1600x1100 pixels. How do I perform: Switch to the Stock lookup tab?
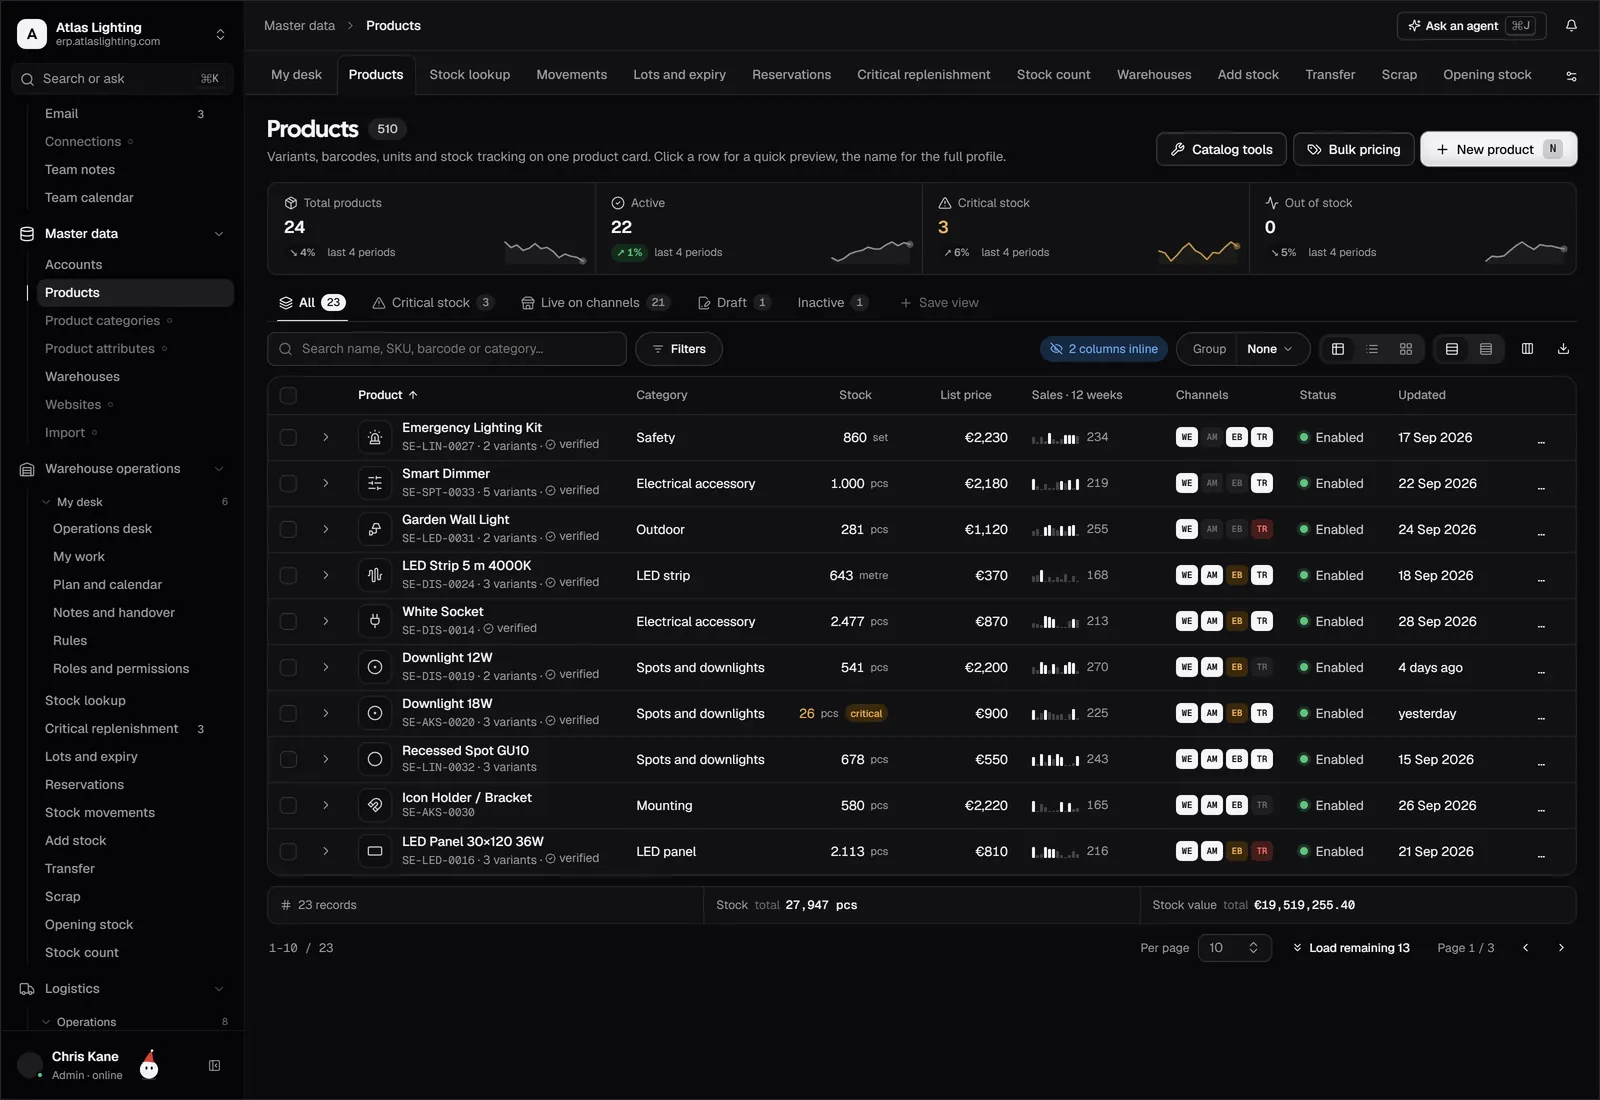coord(470,75)
